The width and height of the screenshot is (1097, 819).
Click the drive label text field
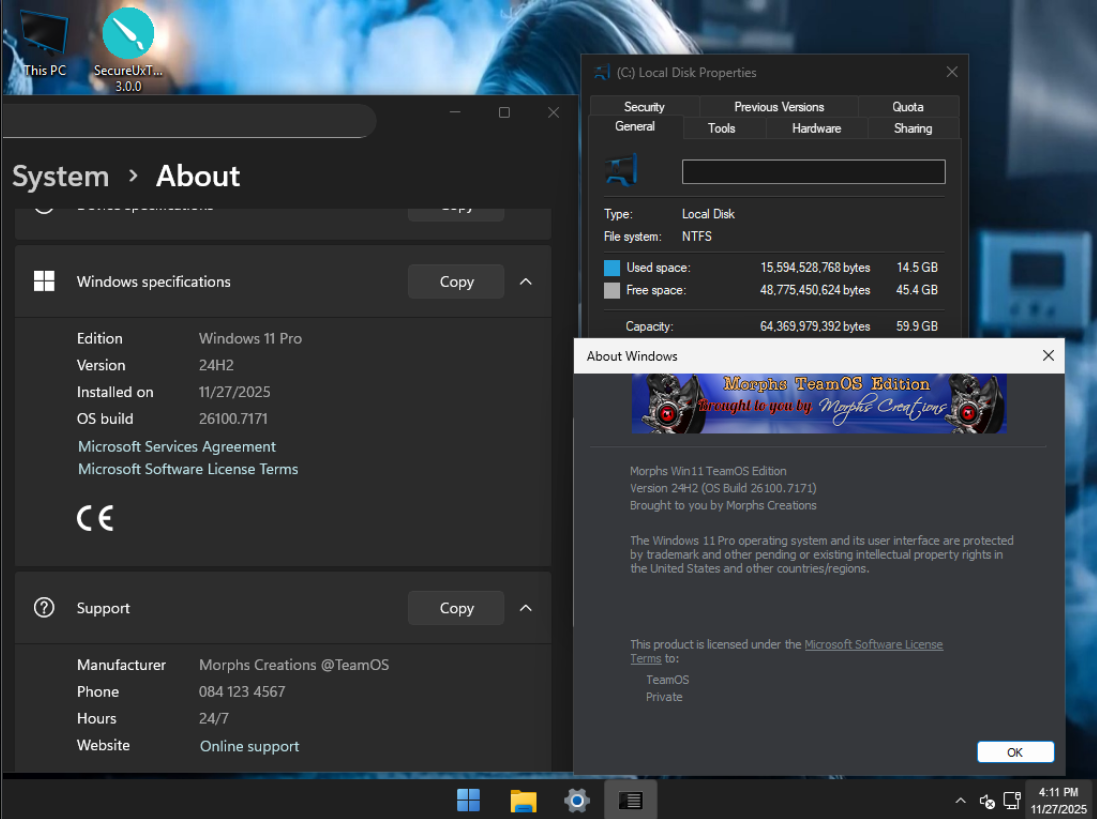pyautogui.click(x=813, y=172)
